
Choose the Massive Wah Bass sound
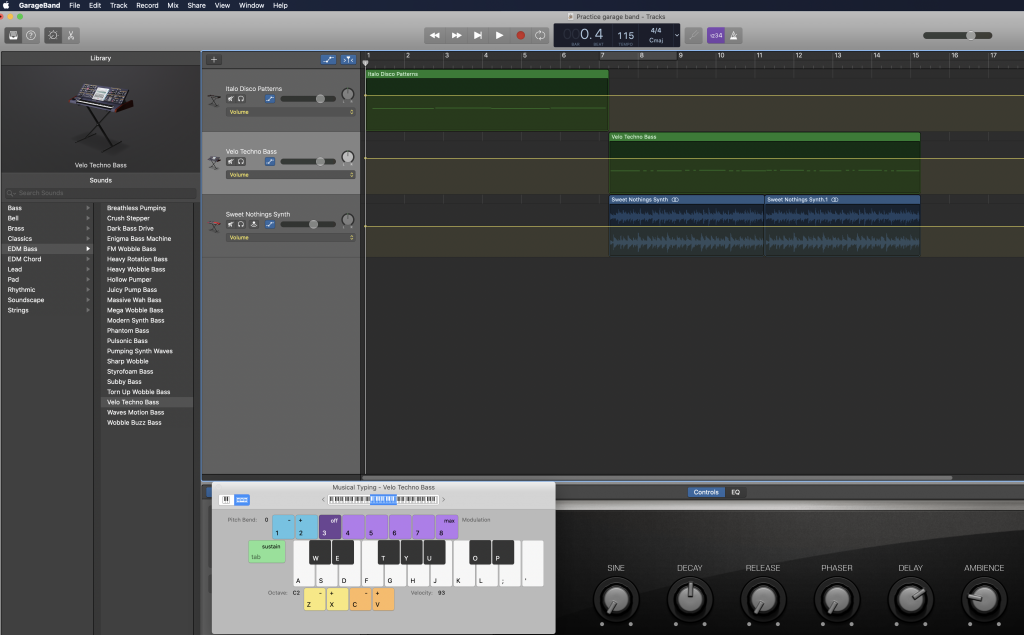coord(134,300)
